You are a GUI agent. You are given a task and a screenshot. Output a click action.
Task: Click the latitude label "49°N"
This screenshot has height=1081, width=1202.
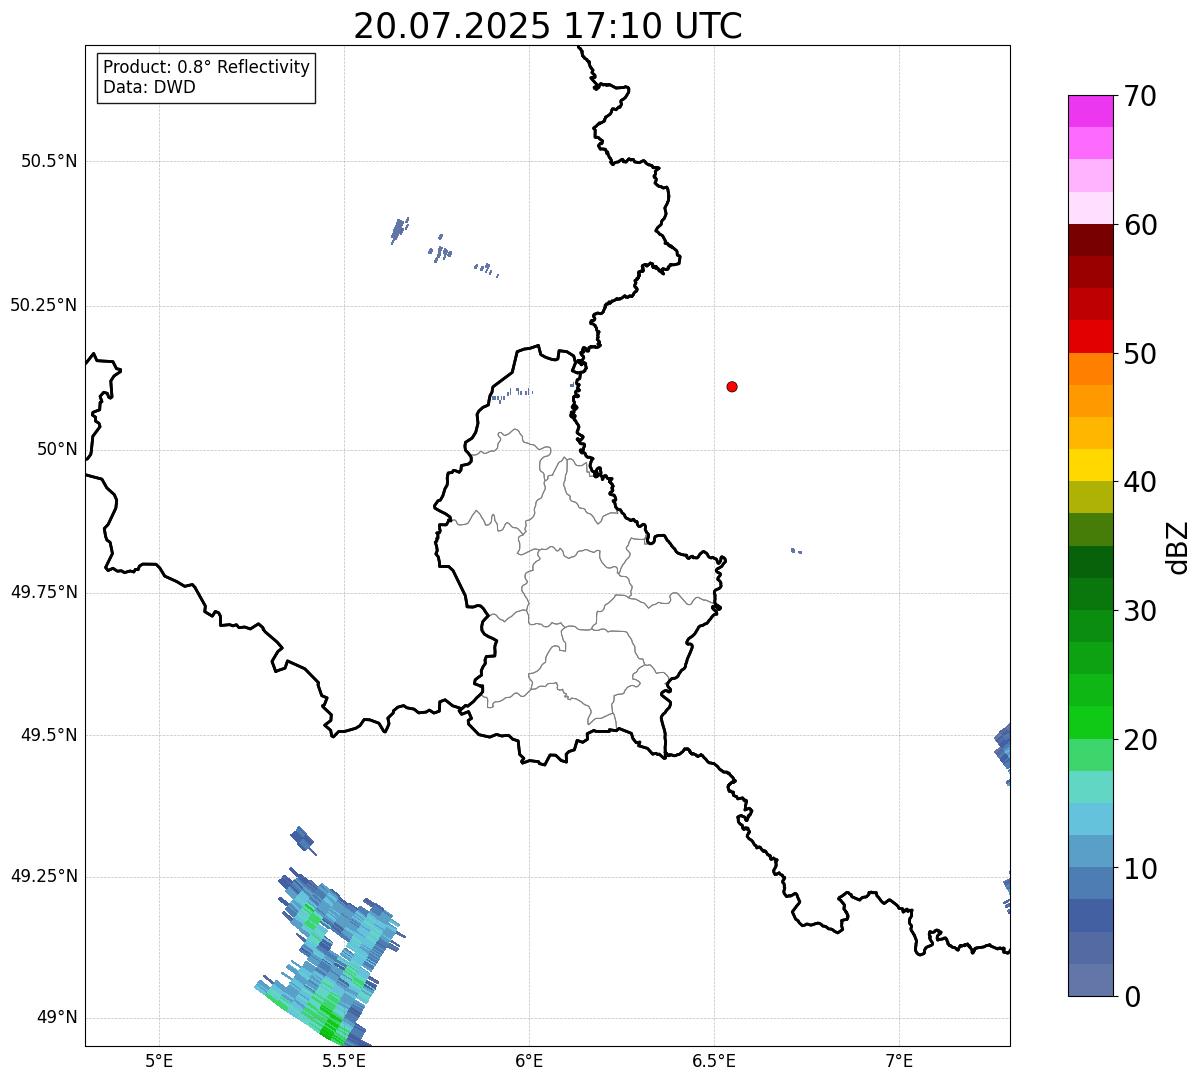tap(57, 1018)
